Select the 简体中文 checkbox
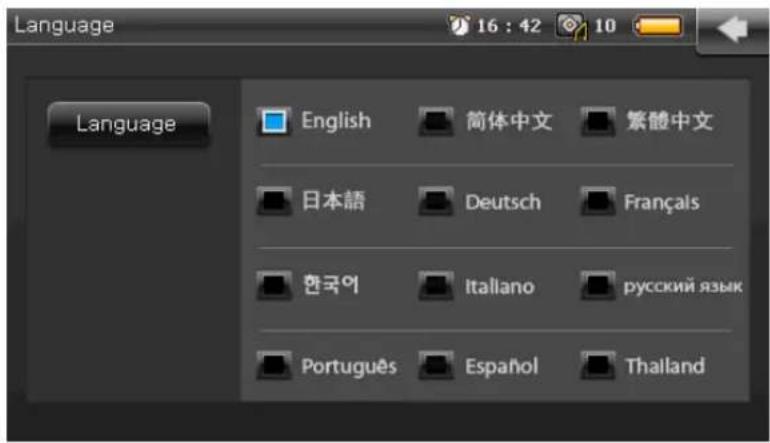This screenshot has width=770, height=443. pyautogui.click(x=436, y=121)
